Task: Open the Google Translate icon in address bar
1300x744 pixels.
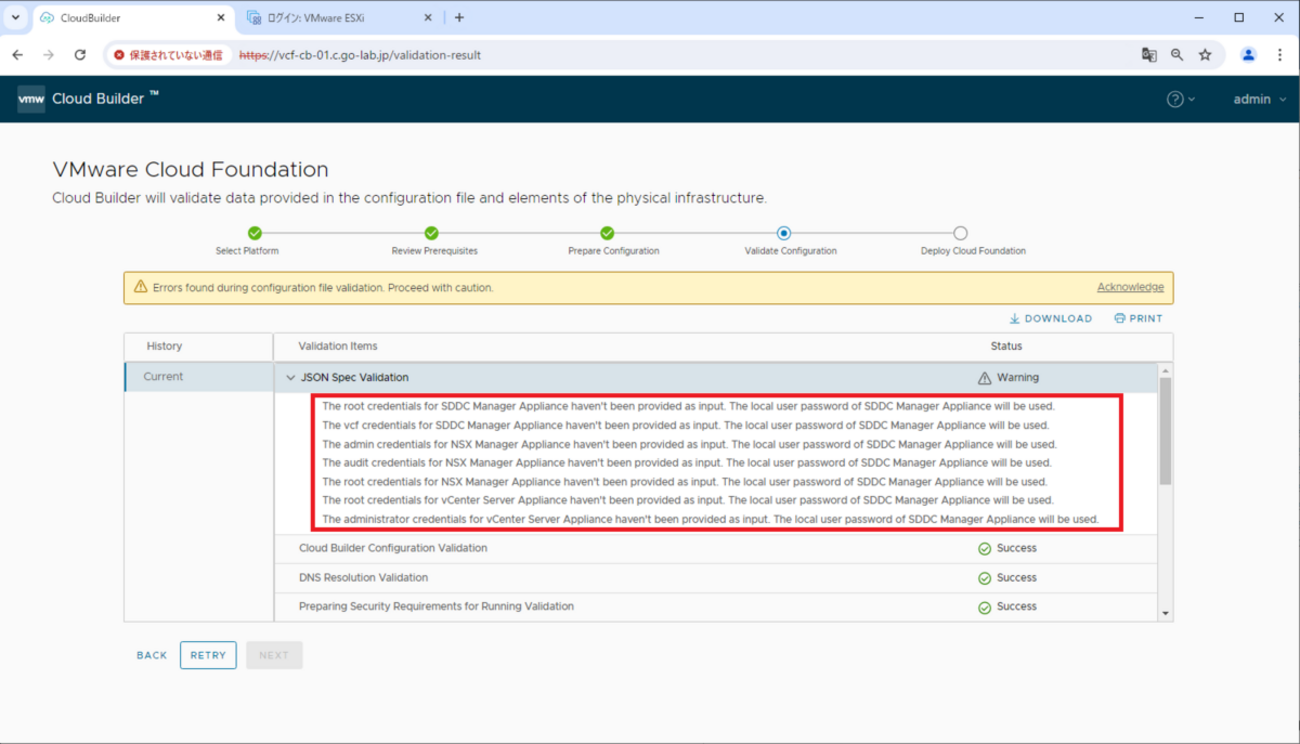Action: coord(1149,55)
